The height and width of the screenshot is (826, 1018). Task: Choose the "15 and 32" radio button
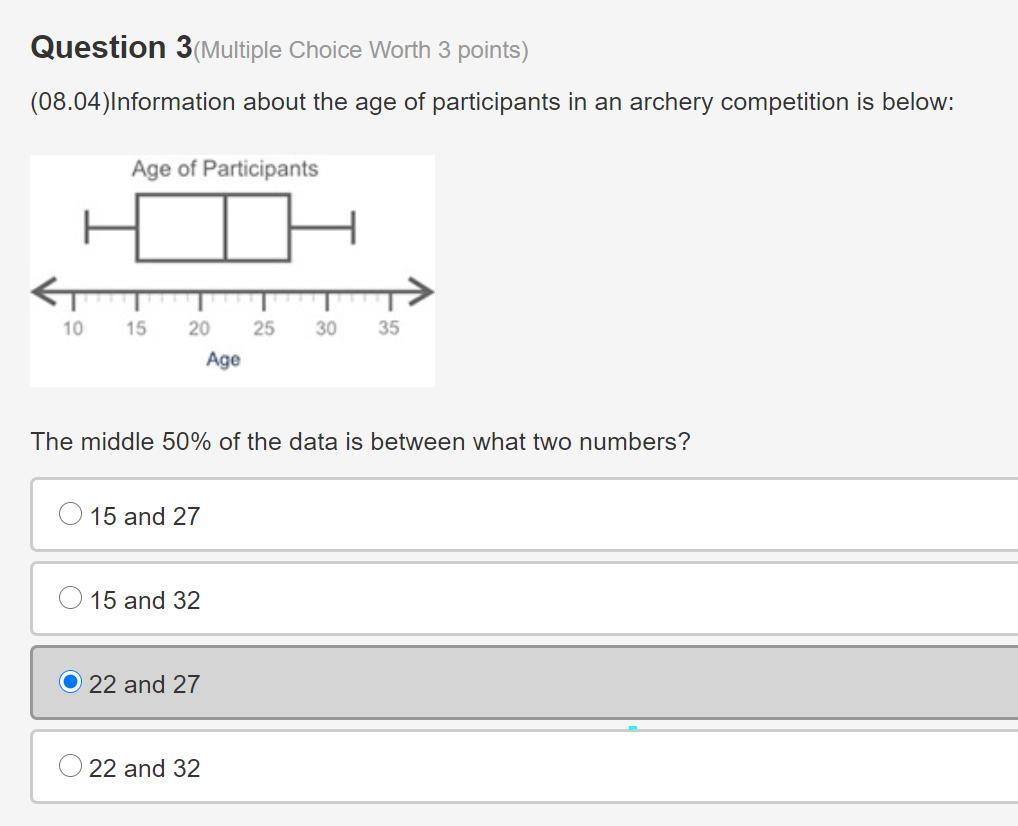coord(70,598)
